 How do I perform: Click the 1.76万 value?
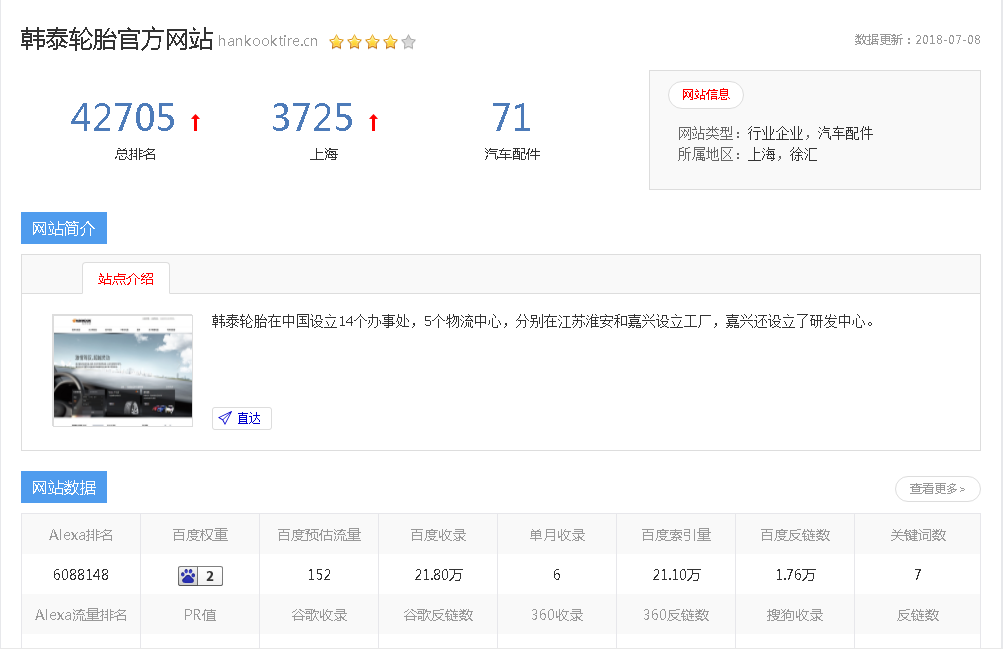(x=795, y=575)
